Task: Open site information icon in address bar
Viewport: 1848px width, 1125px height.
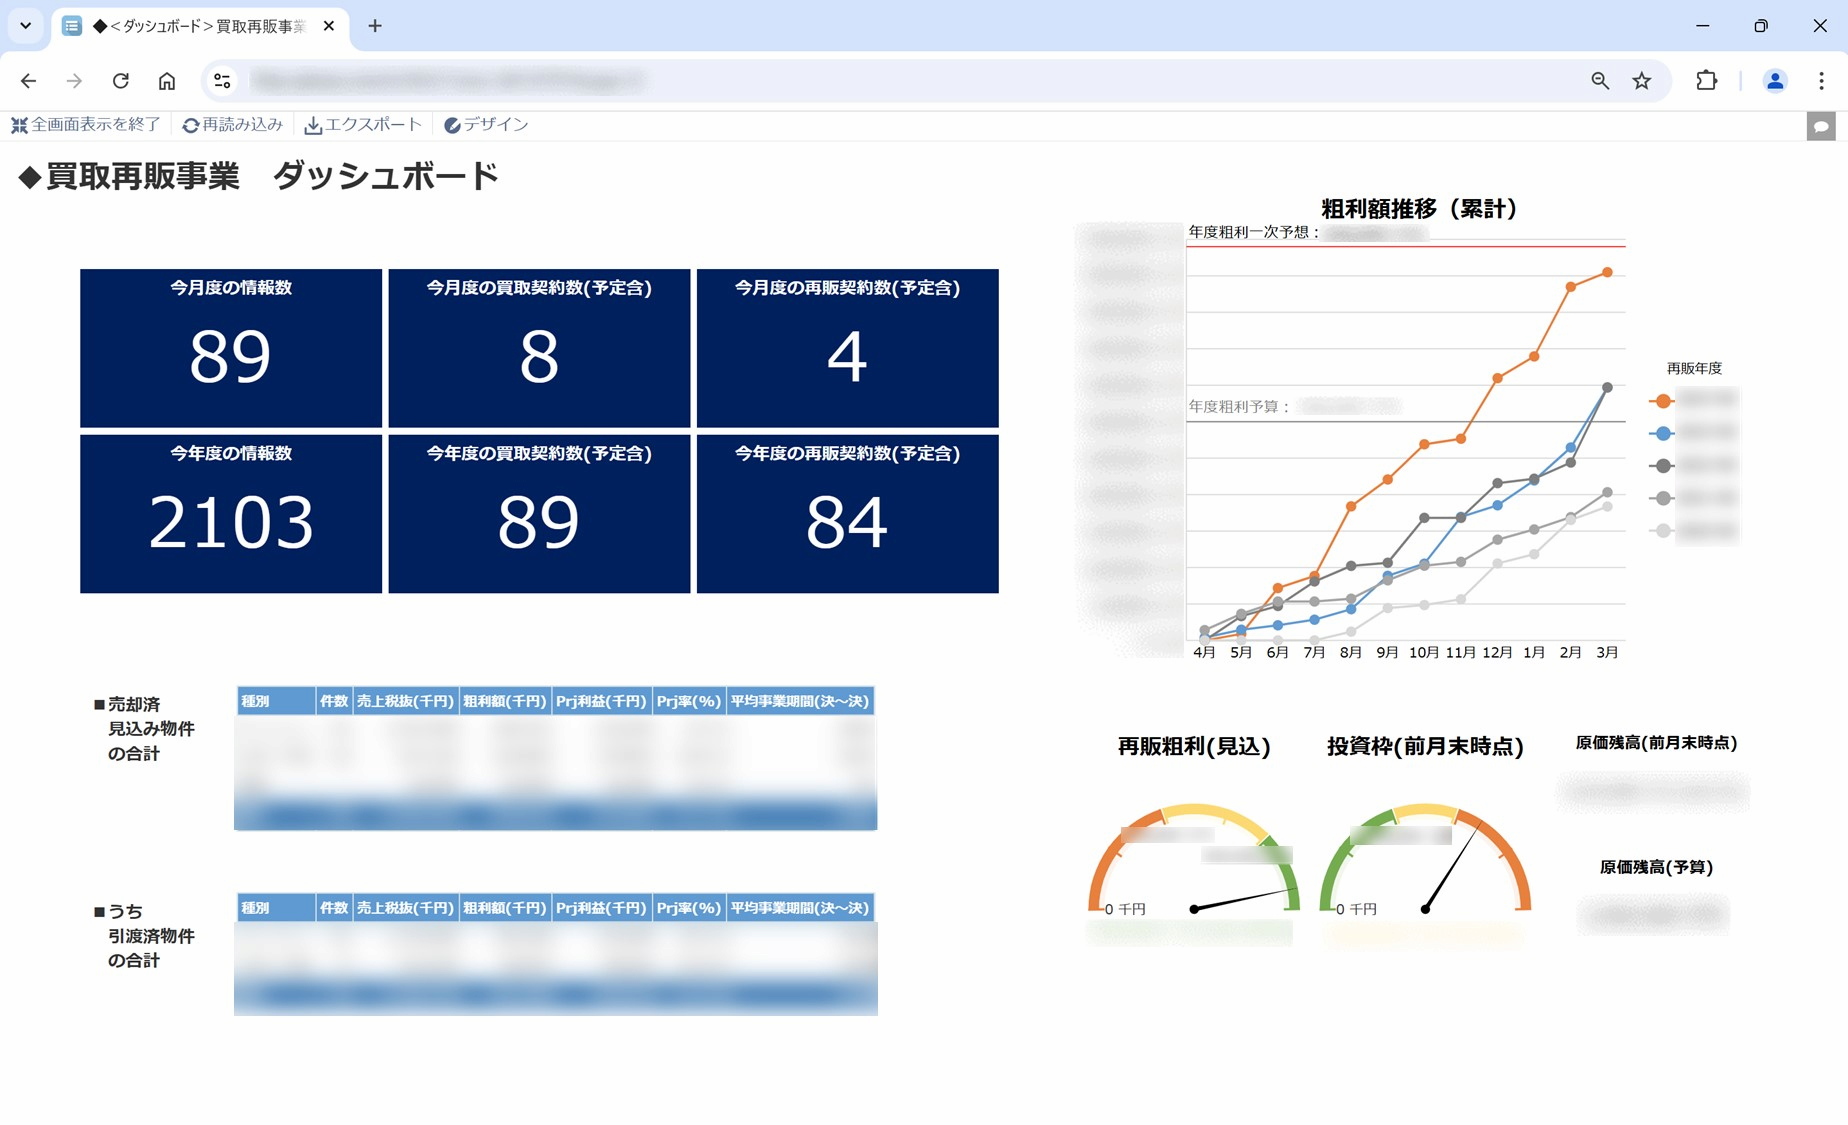Action: 222,81
